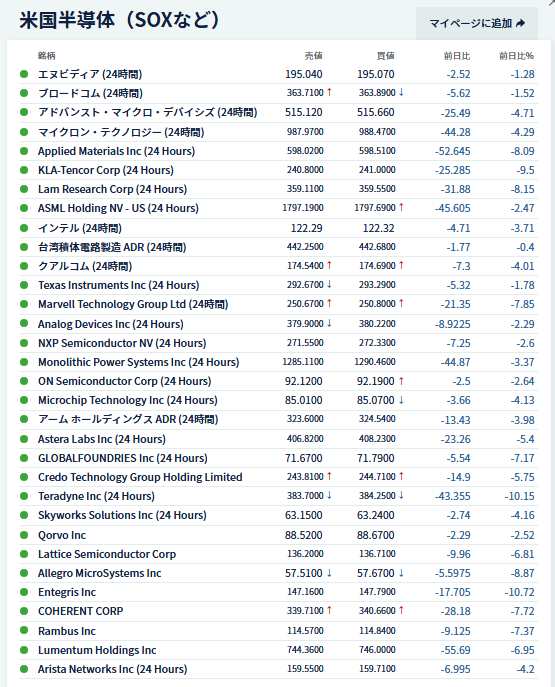This screenshot has height=687, width=555.
Task: Click green status dot for エヌビディア
Action: click(24, 74)
